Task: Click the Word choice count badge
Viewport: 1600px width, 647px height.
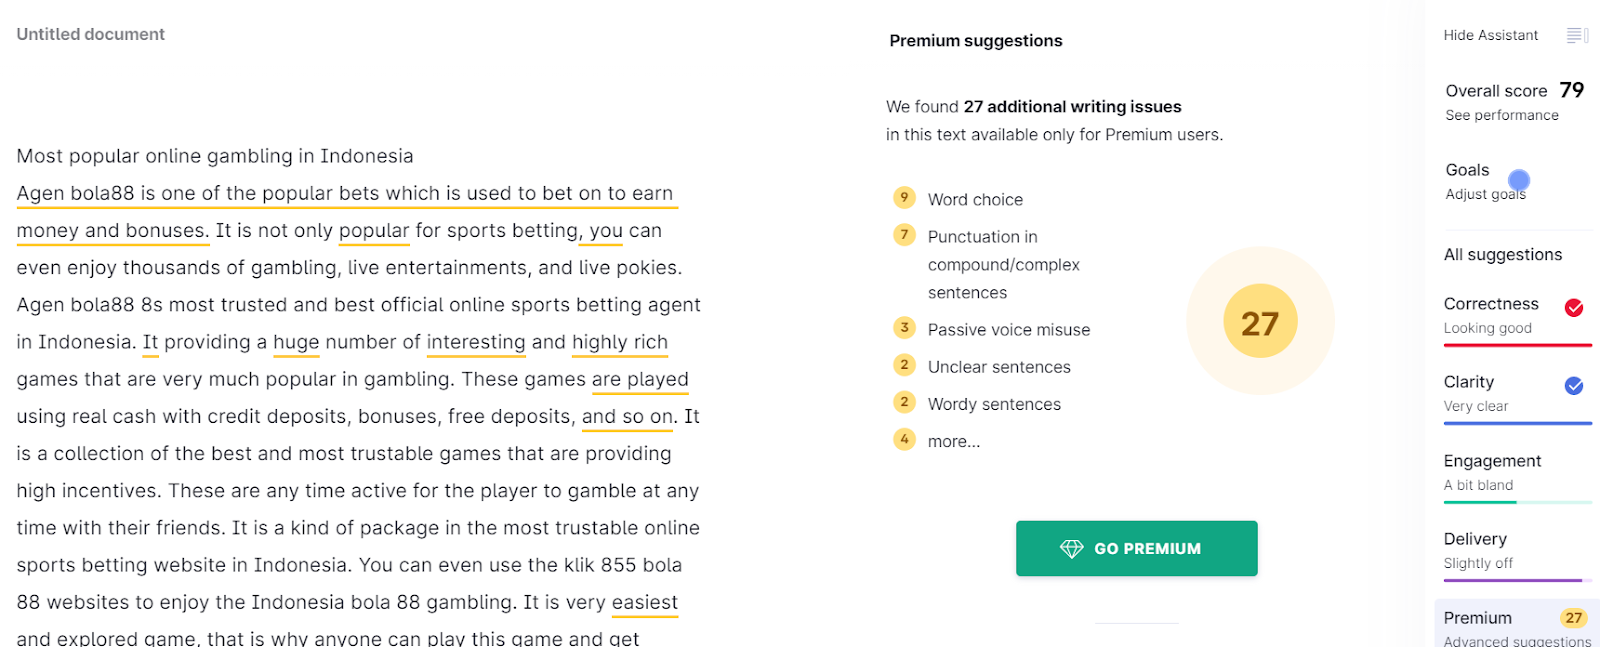Action: (904, 198)
